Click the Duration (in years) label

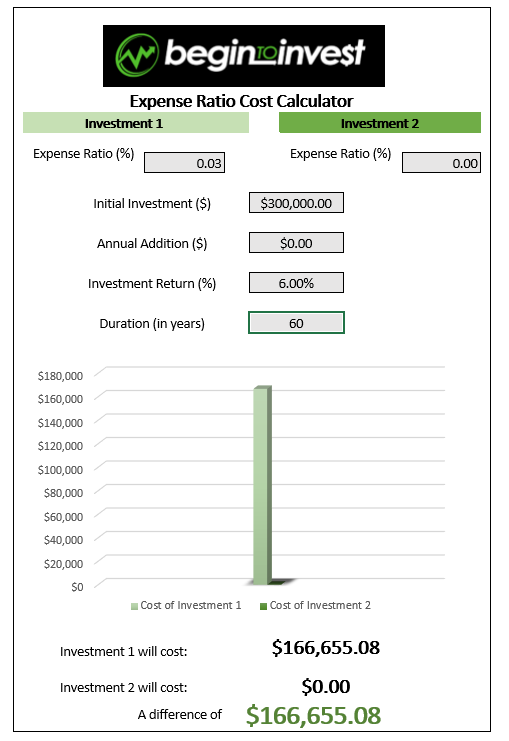click(152, 324)
